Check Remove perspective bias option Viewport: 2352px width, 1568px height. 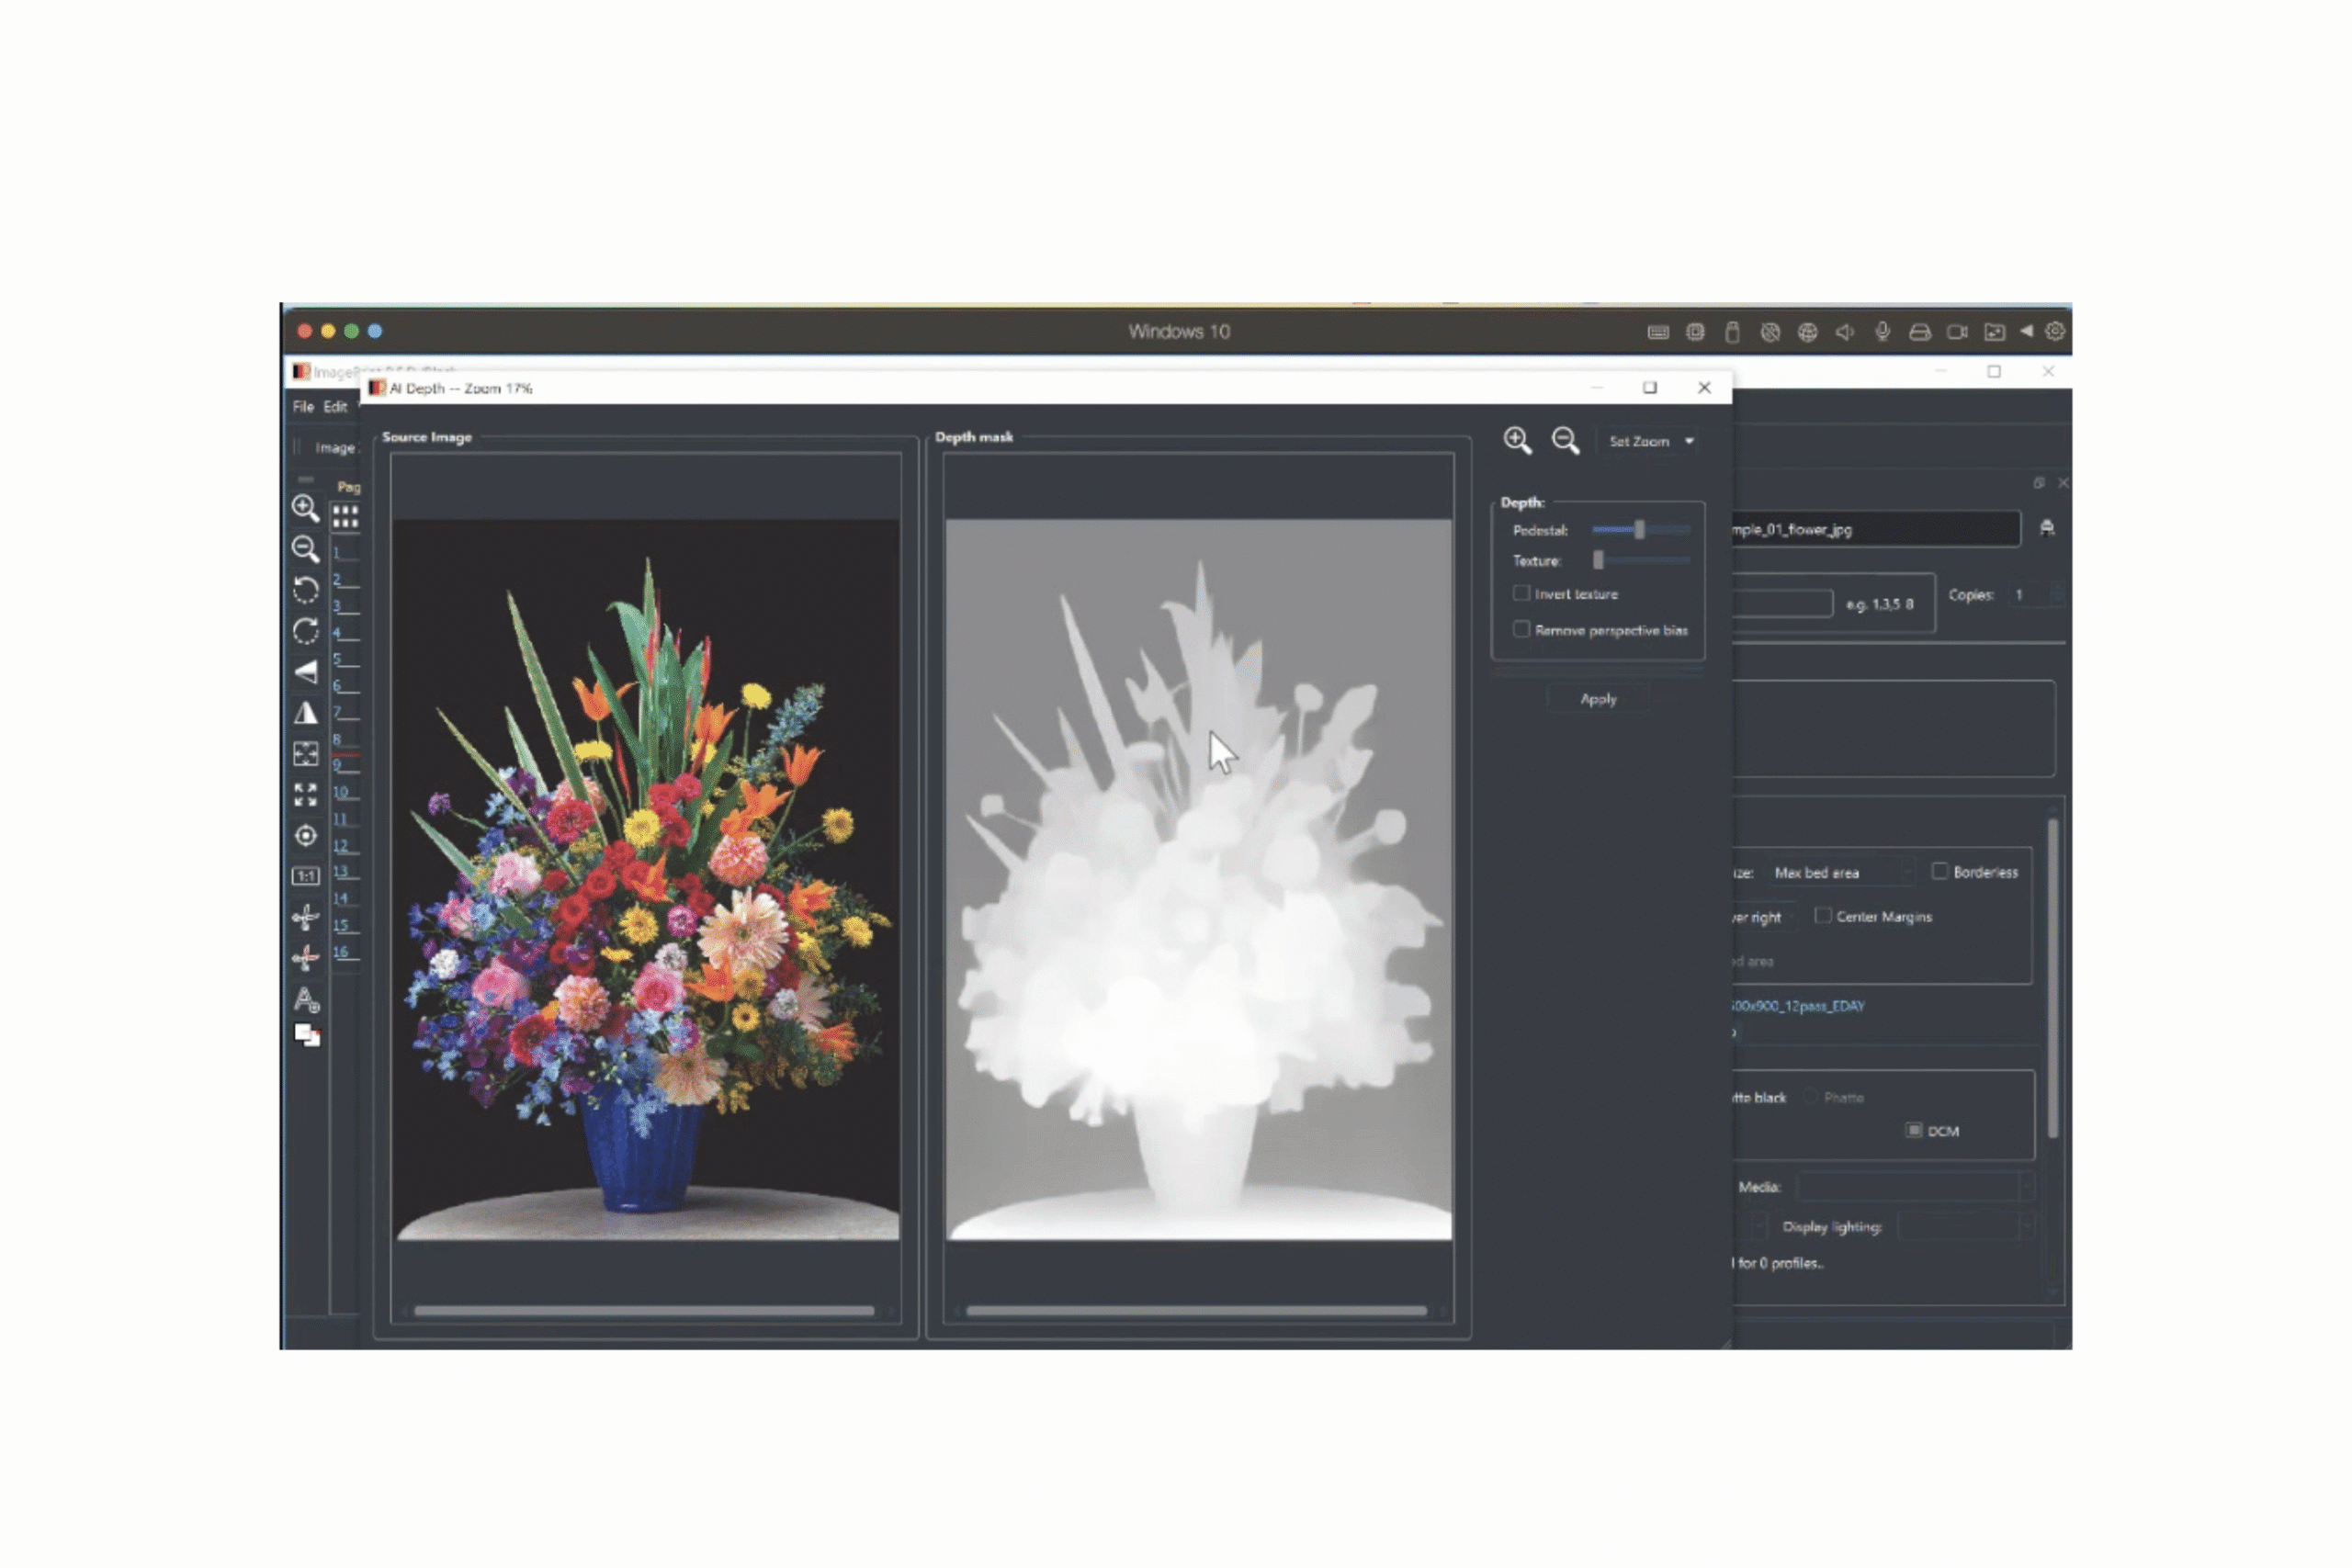tap(1521, 629)
